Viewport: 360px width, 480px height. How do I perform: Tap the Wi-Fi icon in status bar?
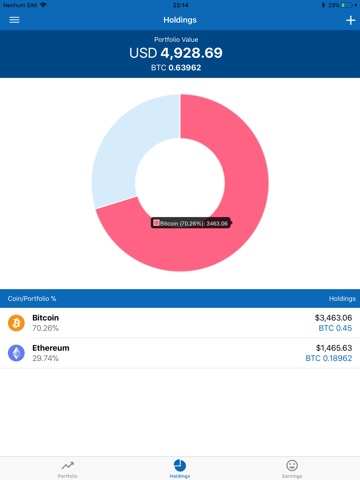pos(43,5)
